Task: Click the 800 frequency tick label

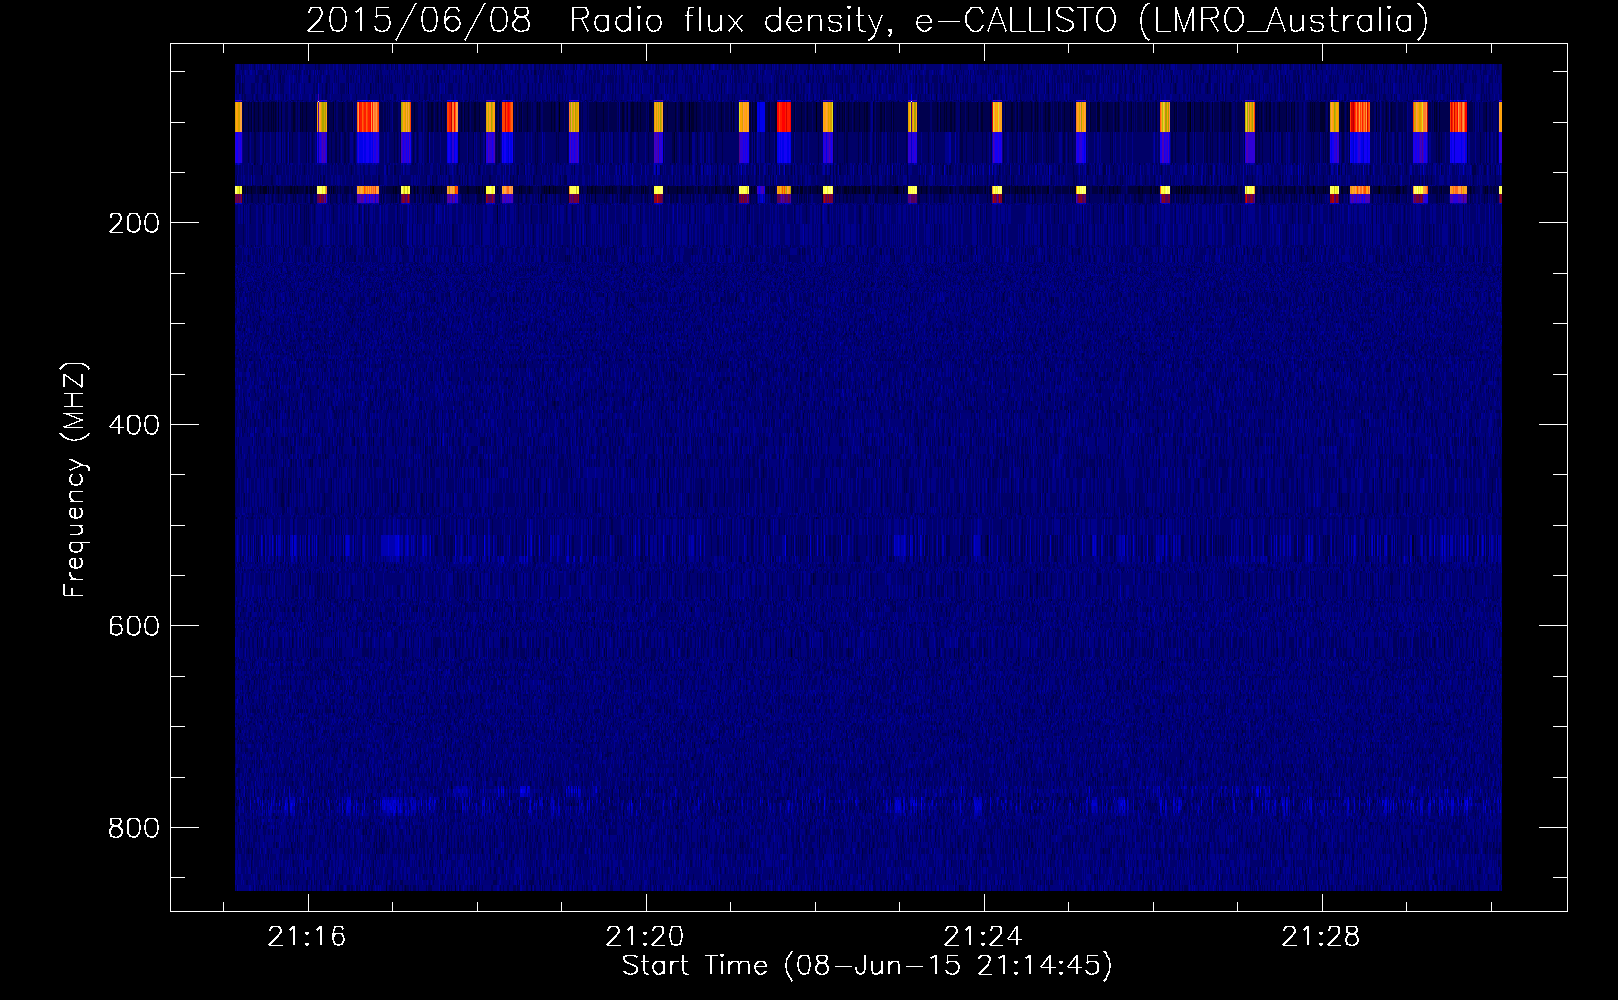Action: 134,828
